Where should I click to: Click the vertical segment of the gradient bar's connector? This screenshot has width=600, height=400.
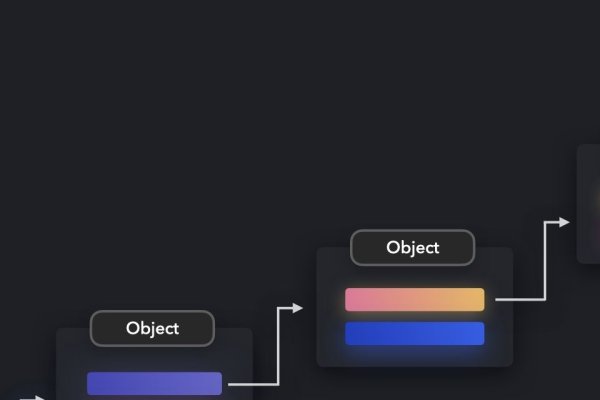544,262
